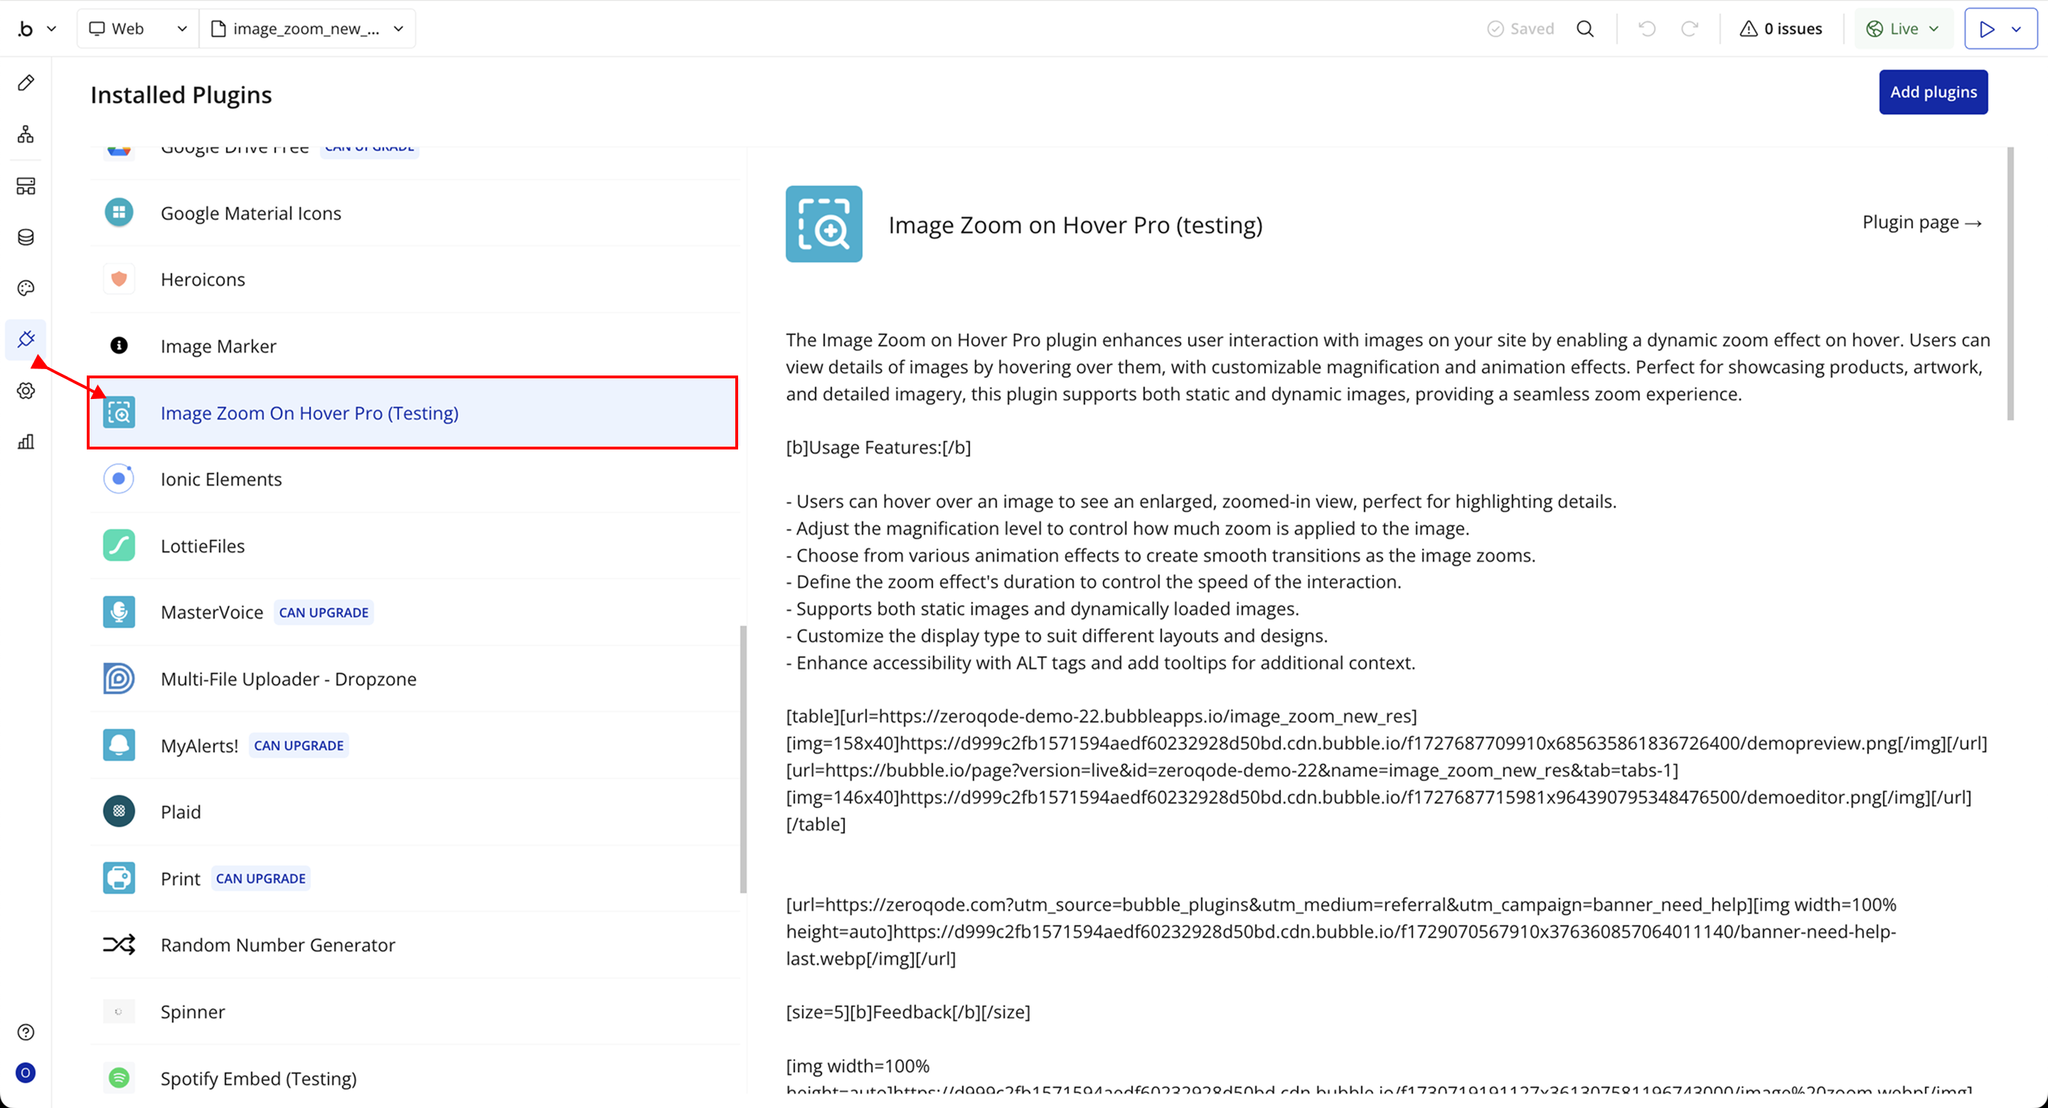Click the help question mark icon
Image resolution: width=2048 pixels, height=1108 pixels.
(x=26, y=1032)
